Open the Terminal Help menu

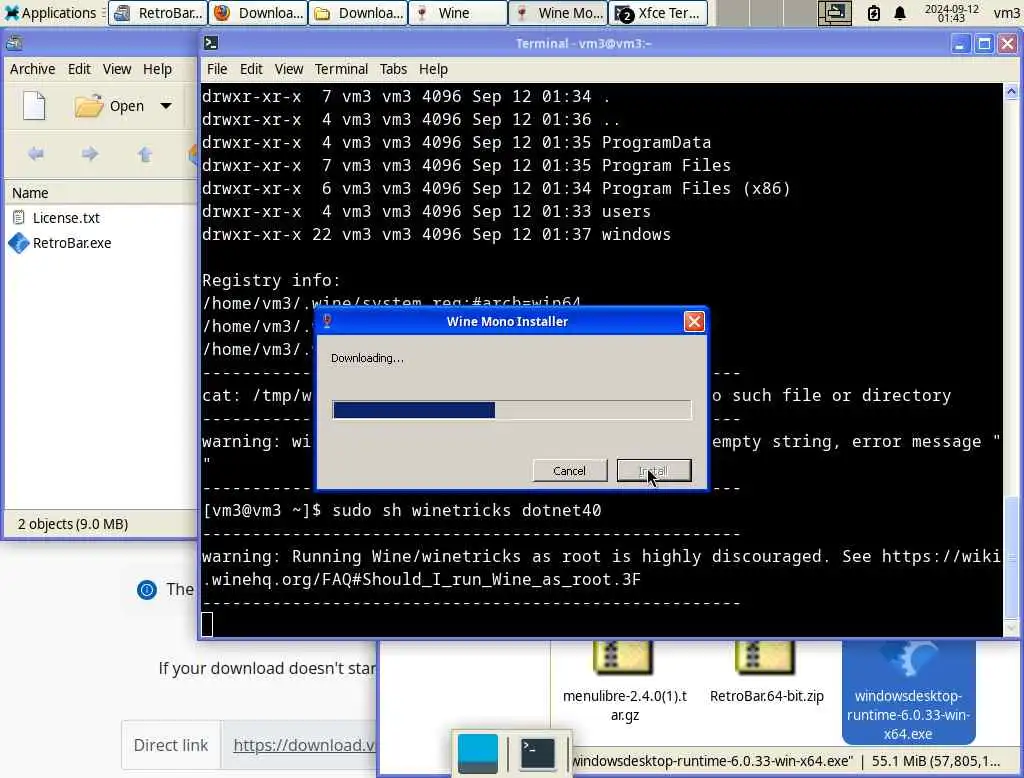point(433,69)
